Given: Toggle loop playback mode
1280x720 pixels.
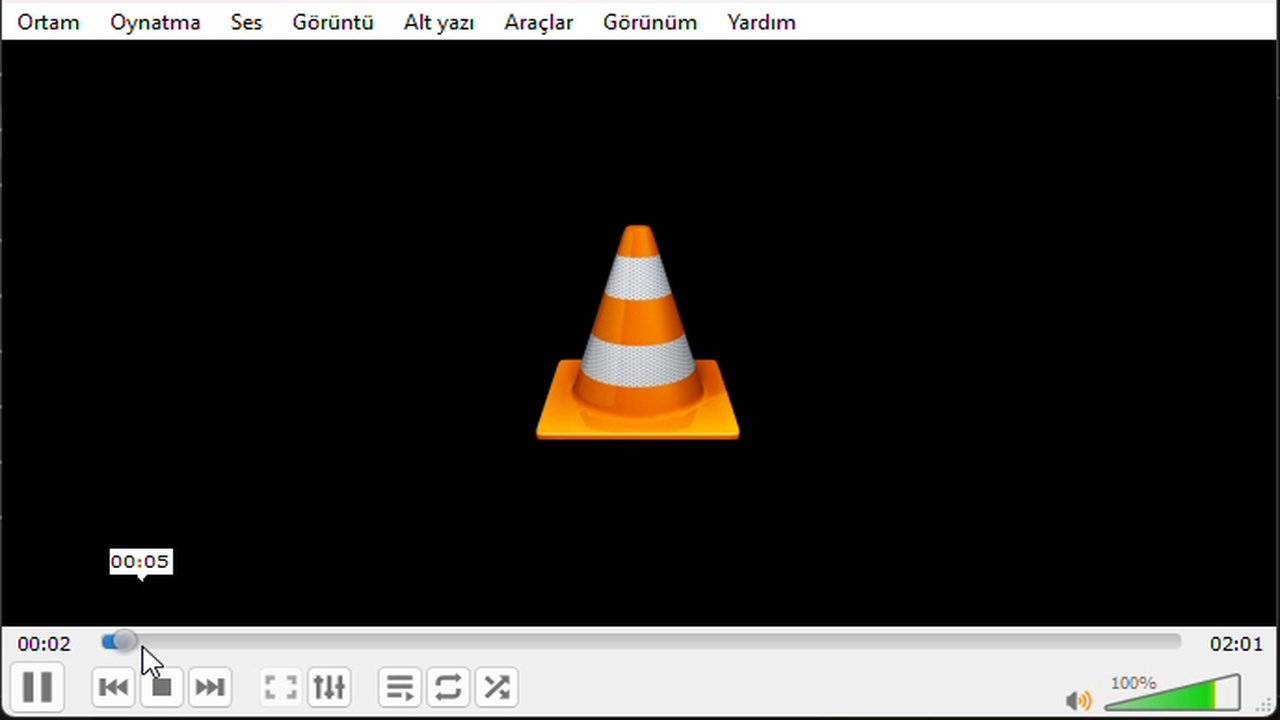Looking at the screenshot, I should coord(447,687).
